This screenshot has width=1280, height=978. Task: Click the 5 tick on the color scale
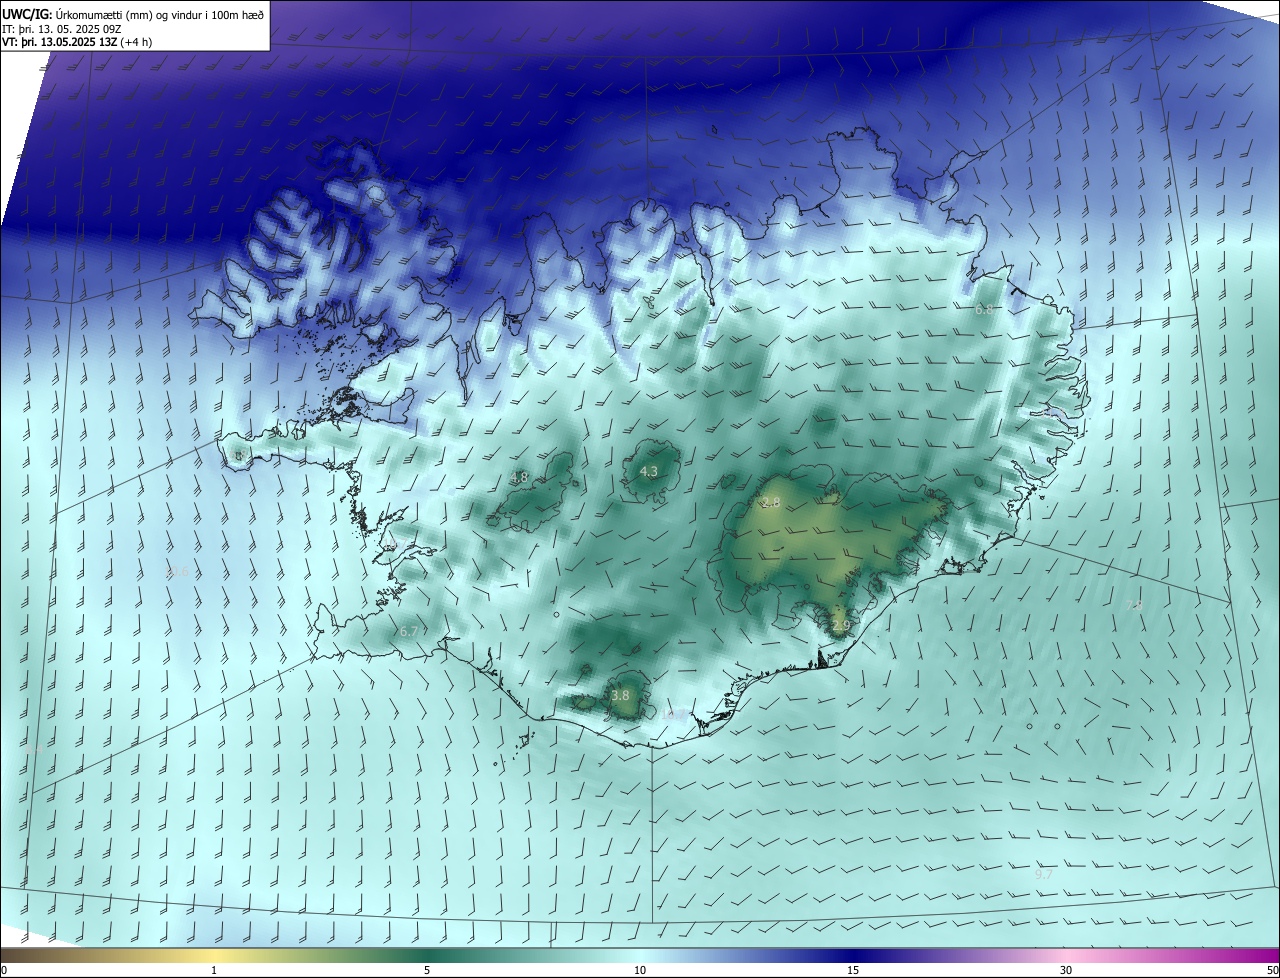point(427,970)
